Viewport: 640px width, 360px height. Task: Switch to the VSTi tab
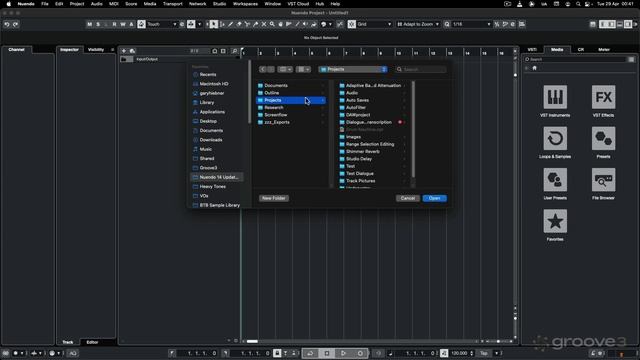pos(532,50)
